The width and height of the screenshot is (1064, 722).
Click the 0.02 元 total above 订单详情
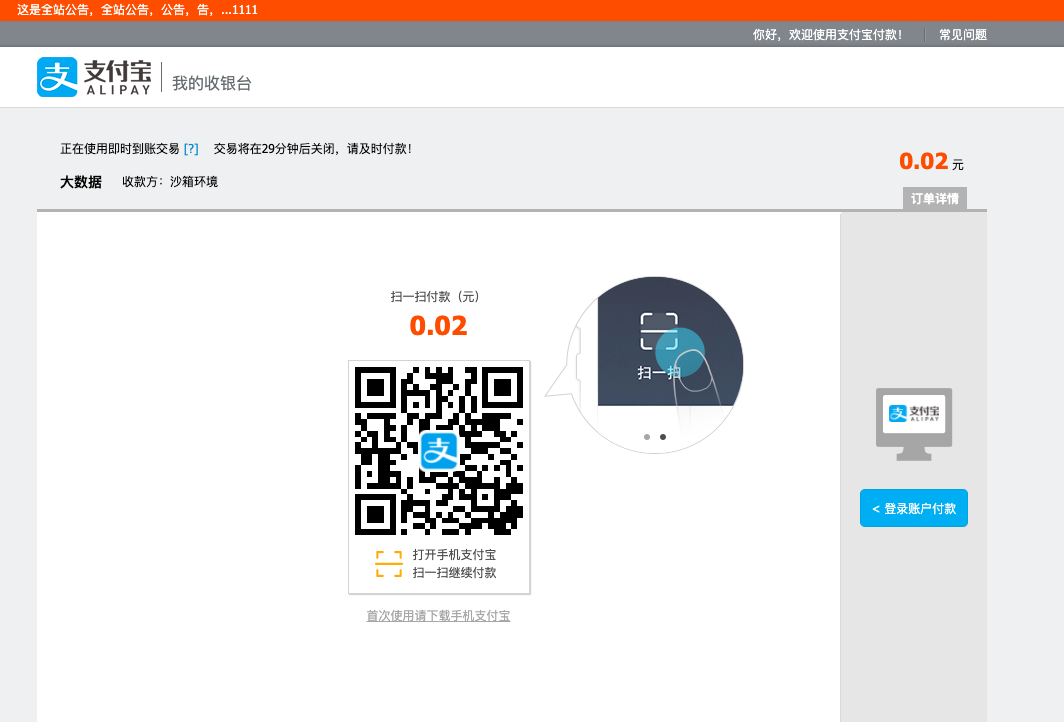tap(930, 162)
